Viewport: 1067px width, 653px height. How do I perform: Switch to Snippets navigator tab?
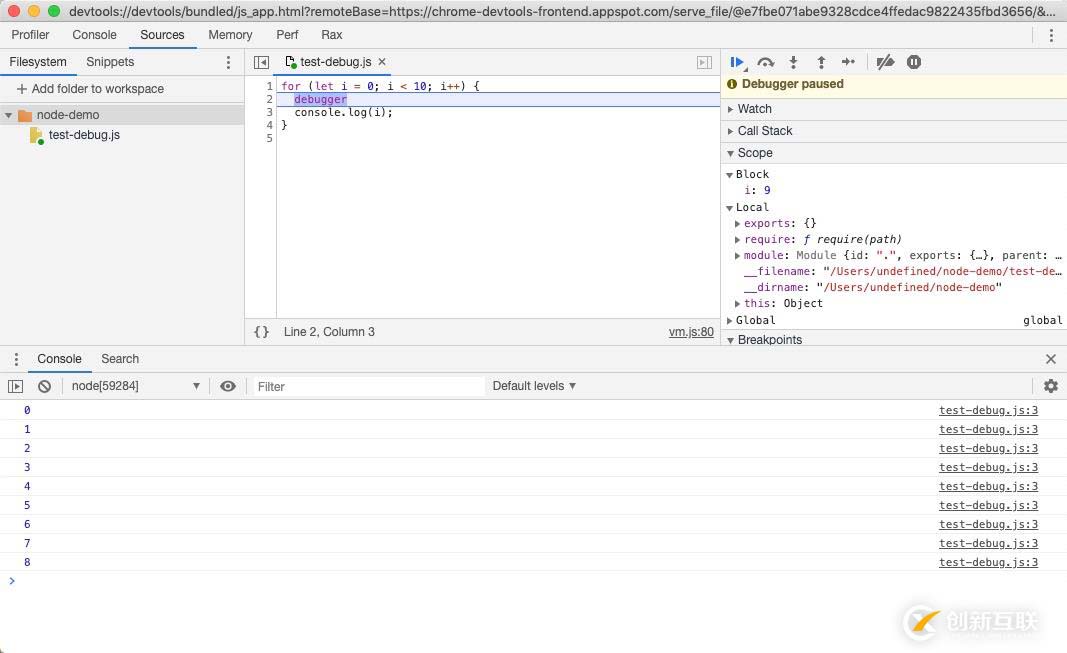pos(110,62)
